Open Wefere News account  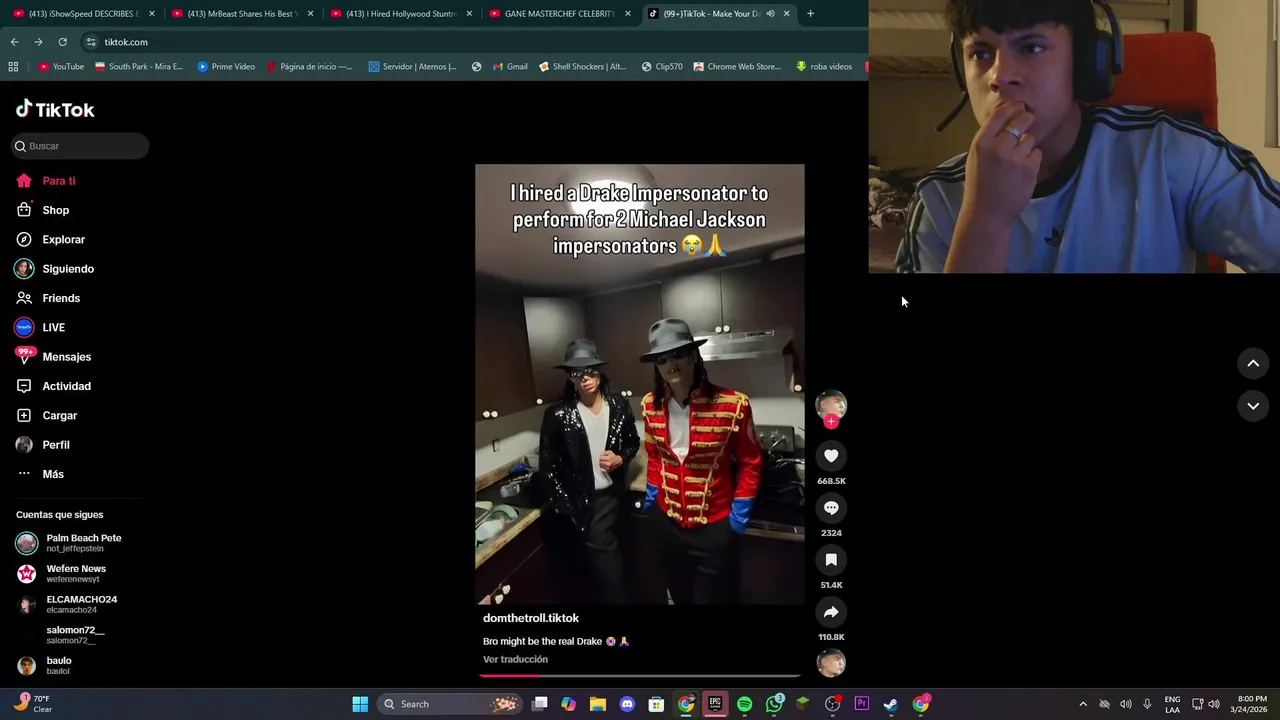(60, 574)
